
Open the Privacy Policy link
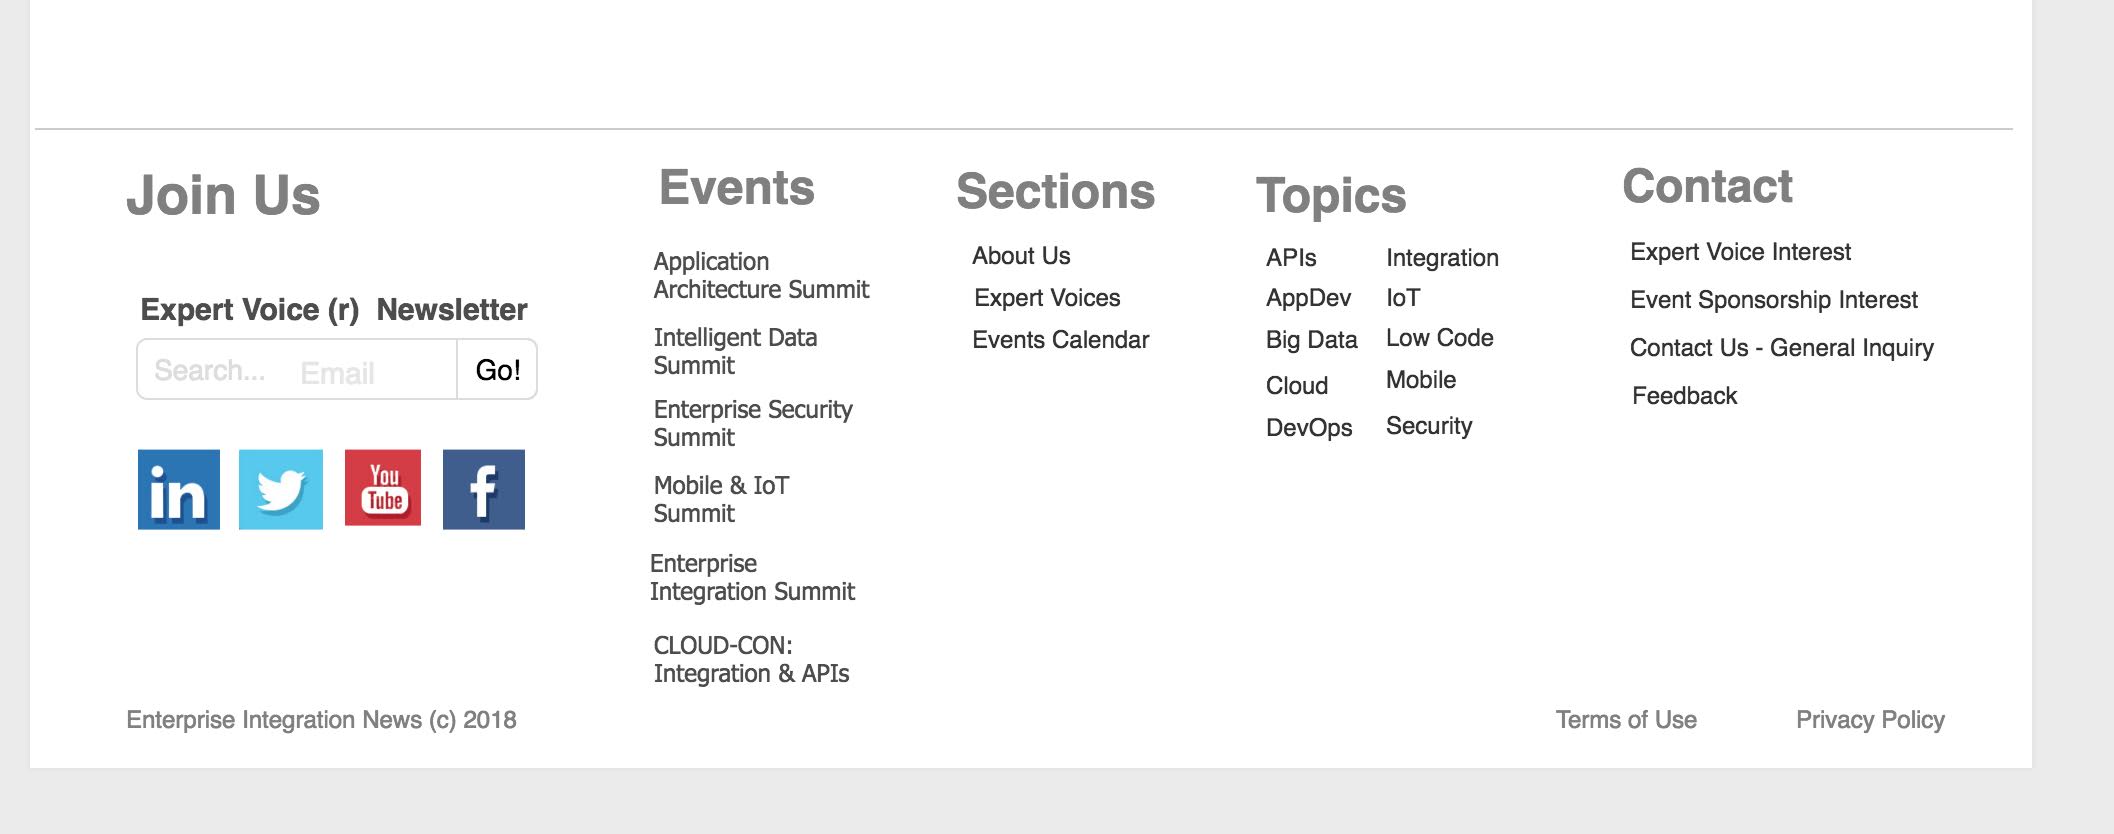(1870, 720)
